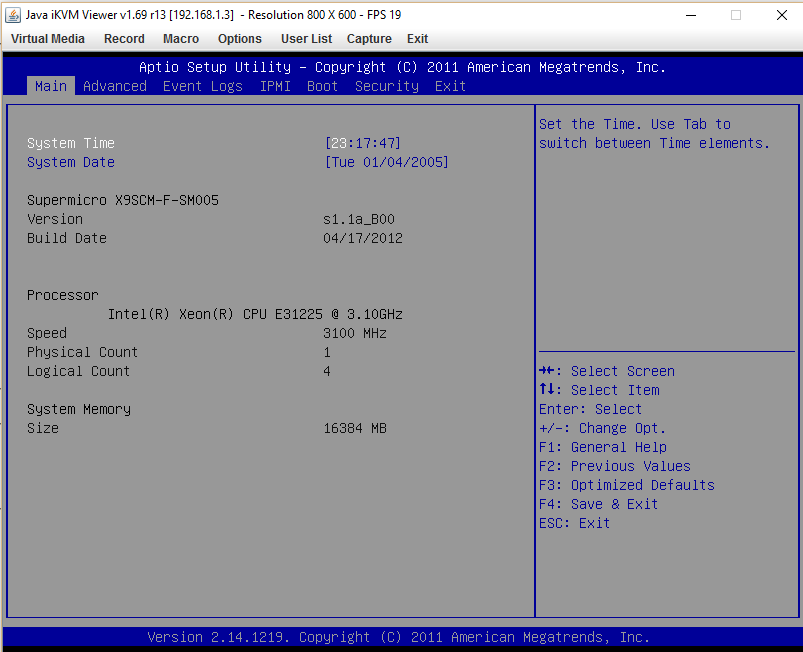Screen dimensions: 803x652
Task: Switch to the Event Logs tab
Action: click(x=203, y=86)
